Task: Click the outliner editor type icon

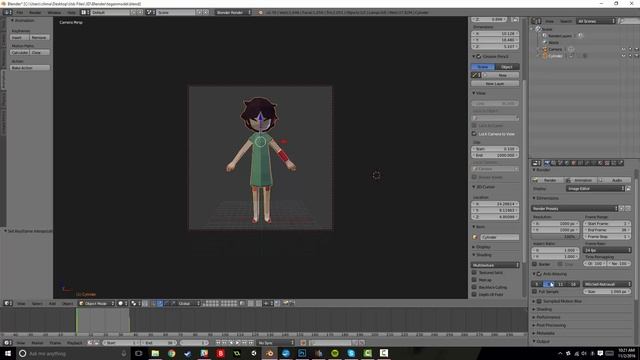Action: coord(537,21)
